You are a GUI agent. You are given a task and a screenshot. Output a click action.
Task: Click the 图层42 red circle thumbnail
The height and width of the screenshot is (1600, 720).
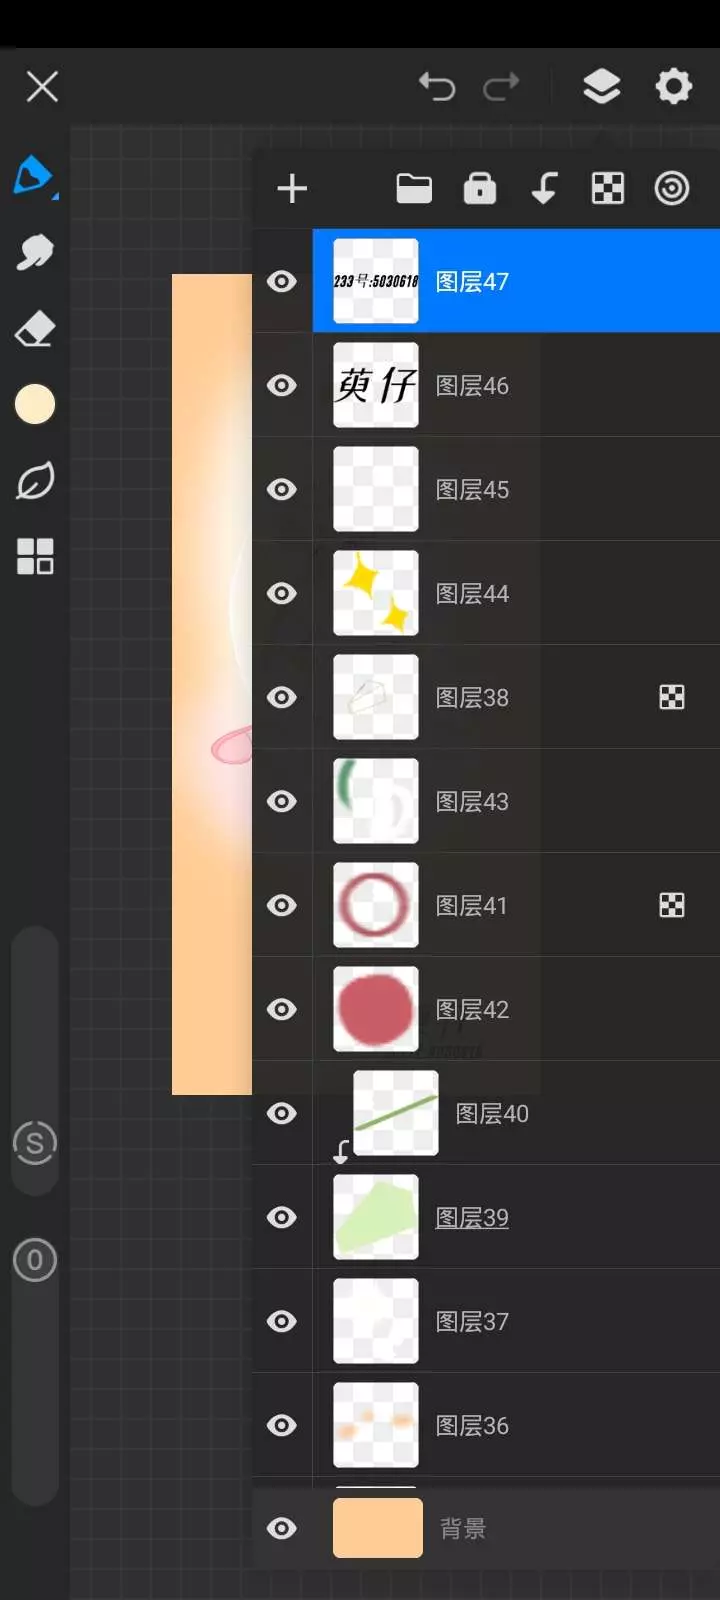(x=376, y=1009)
